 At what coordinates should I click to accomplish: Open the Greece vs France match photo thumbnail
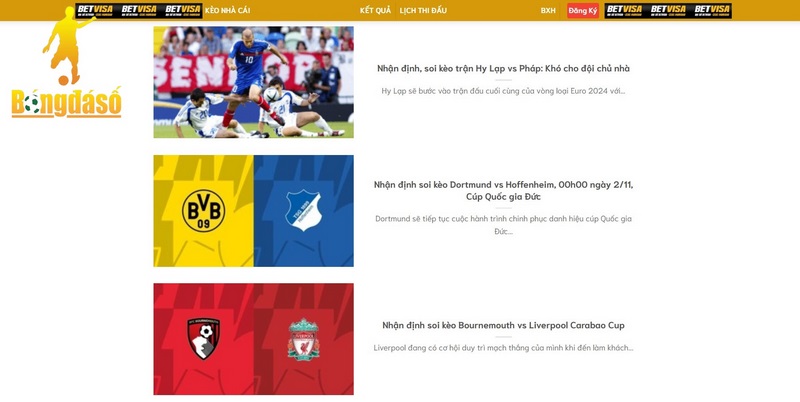coord(254,82)
